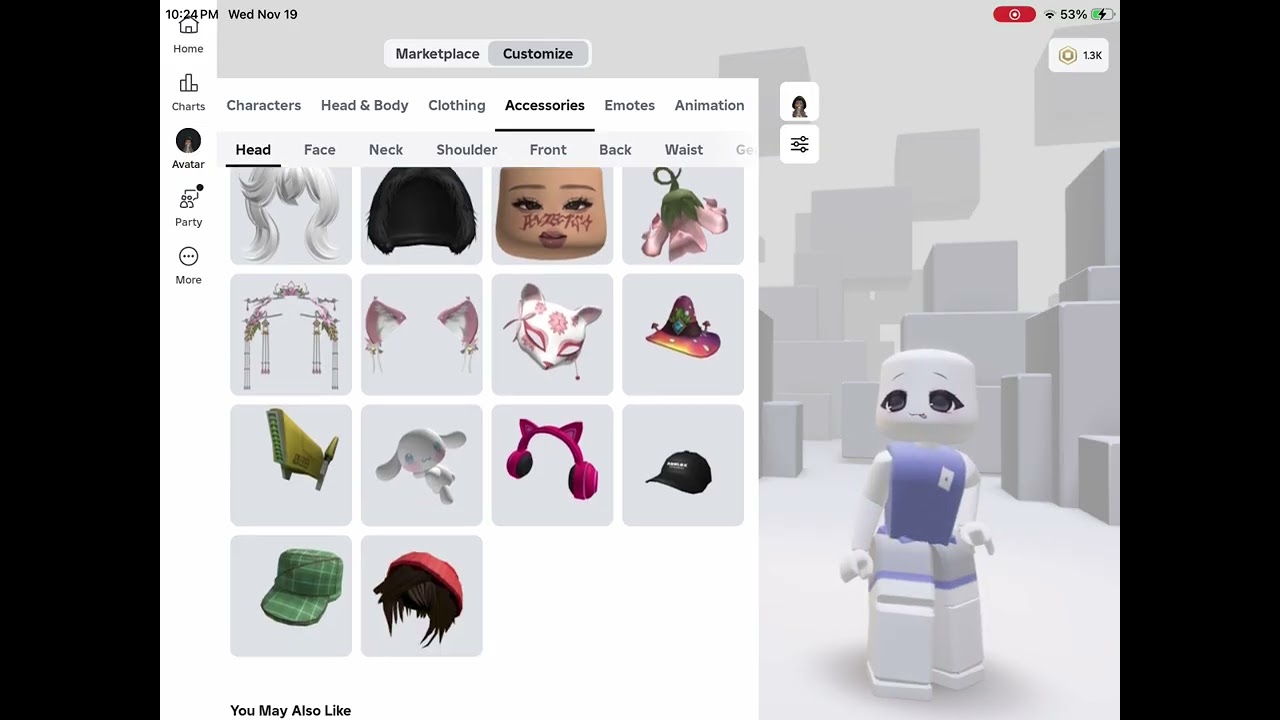Select the Neck subcategory
Viewport: 1280px width, 720px height.
(385, 150)
